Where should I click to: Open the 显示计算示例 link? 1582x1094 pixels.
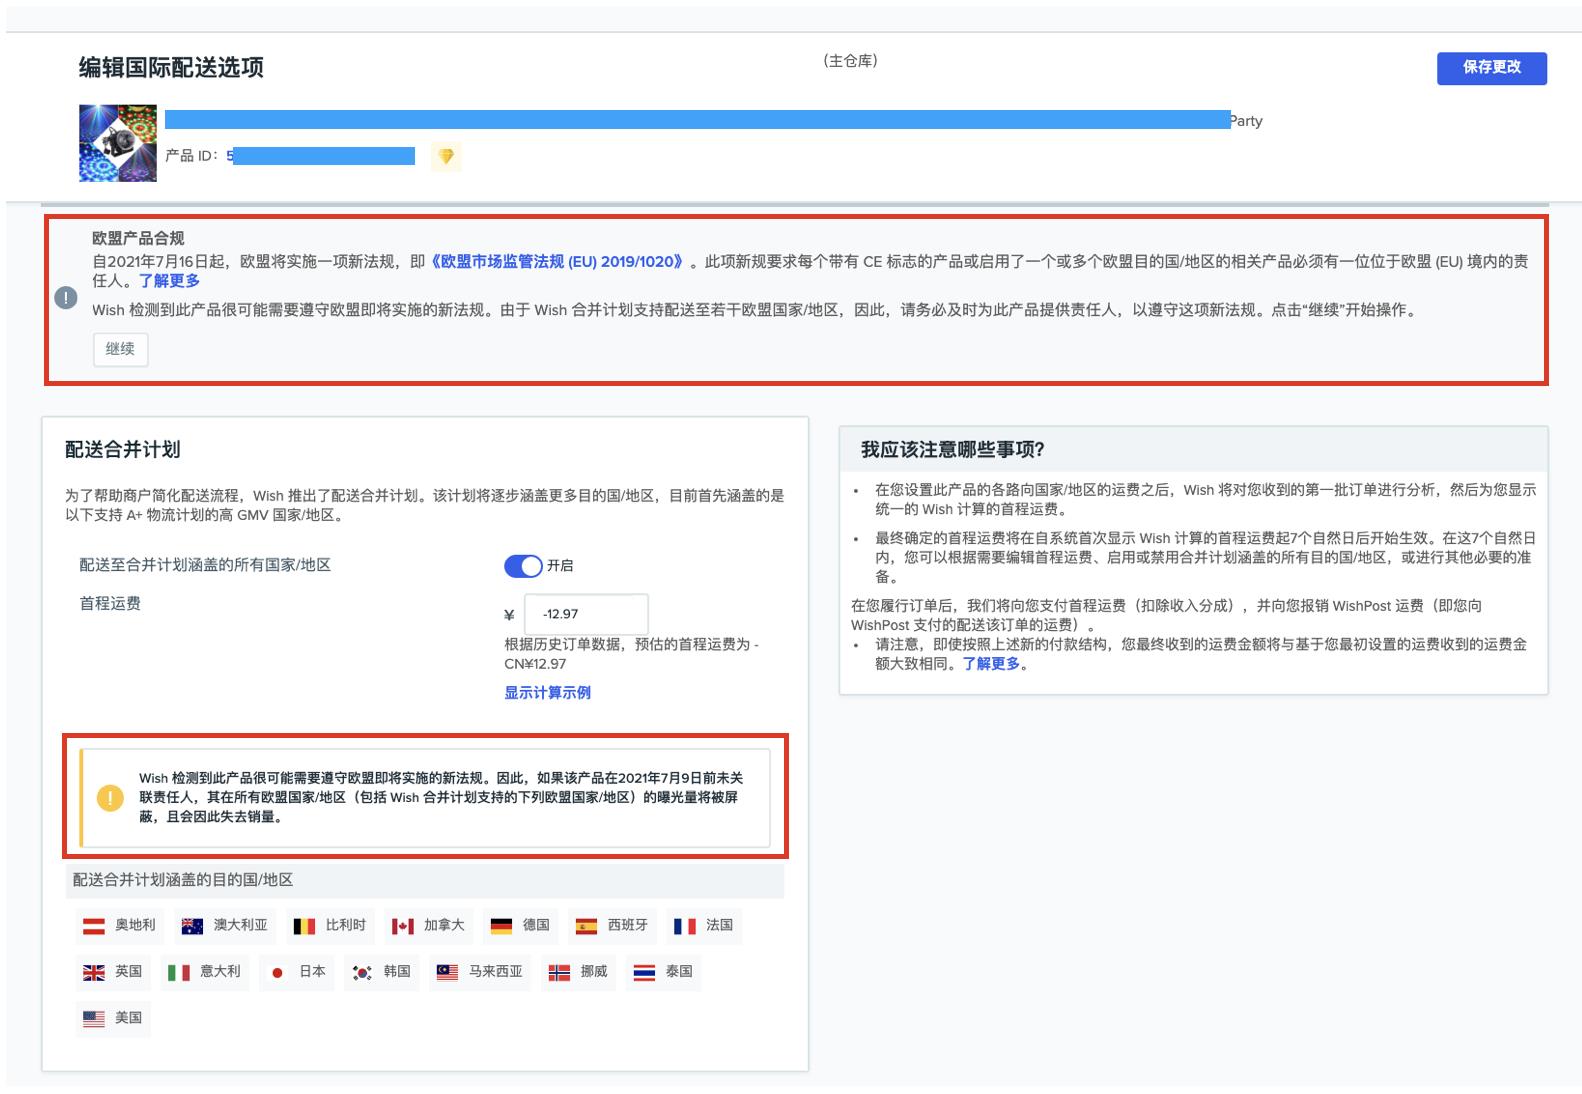tap(547, 692)
